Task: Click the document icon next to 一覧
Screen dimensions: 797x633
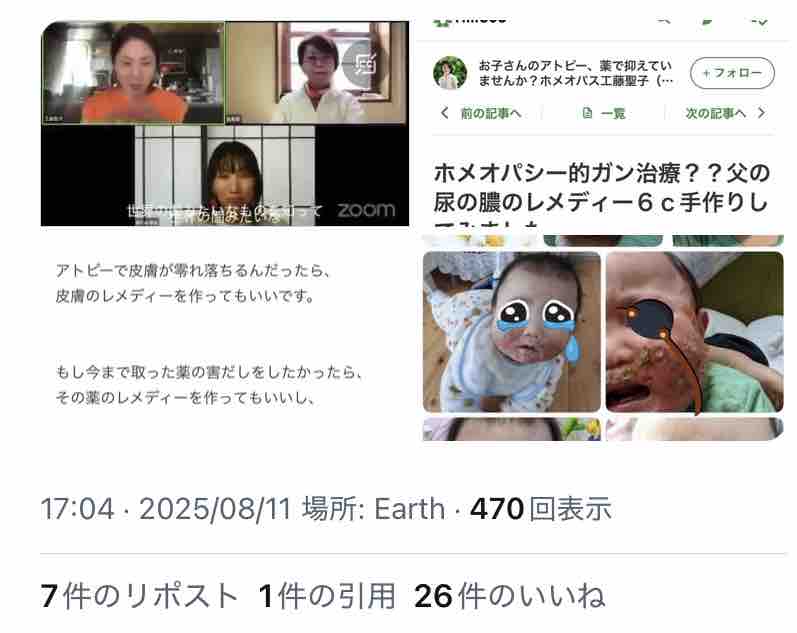Action: click(x=587, y=113)
